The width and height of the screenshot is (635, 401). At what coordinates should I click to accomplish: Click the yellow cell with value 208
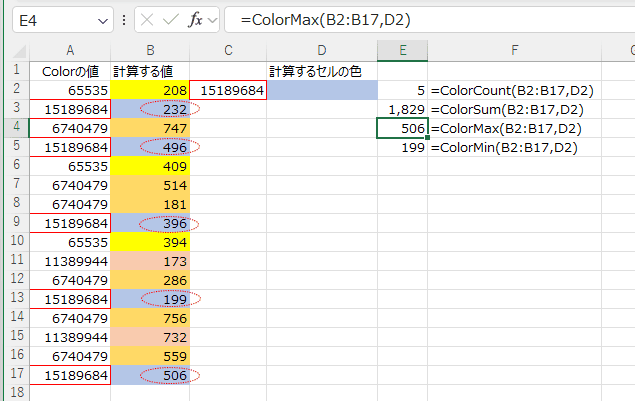(x=150, y=90)
